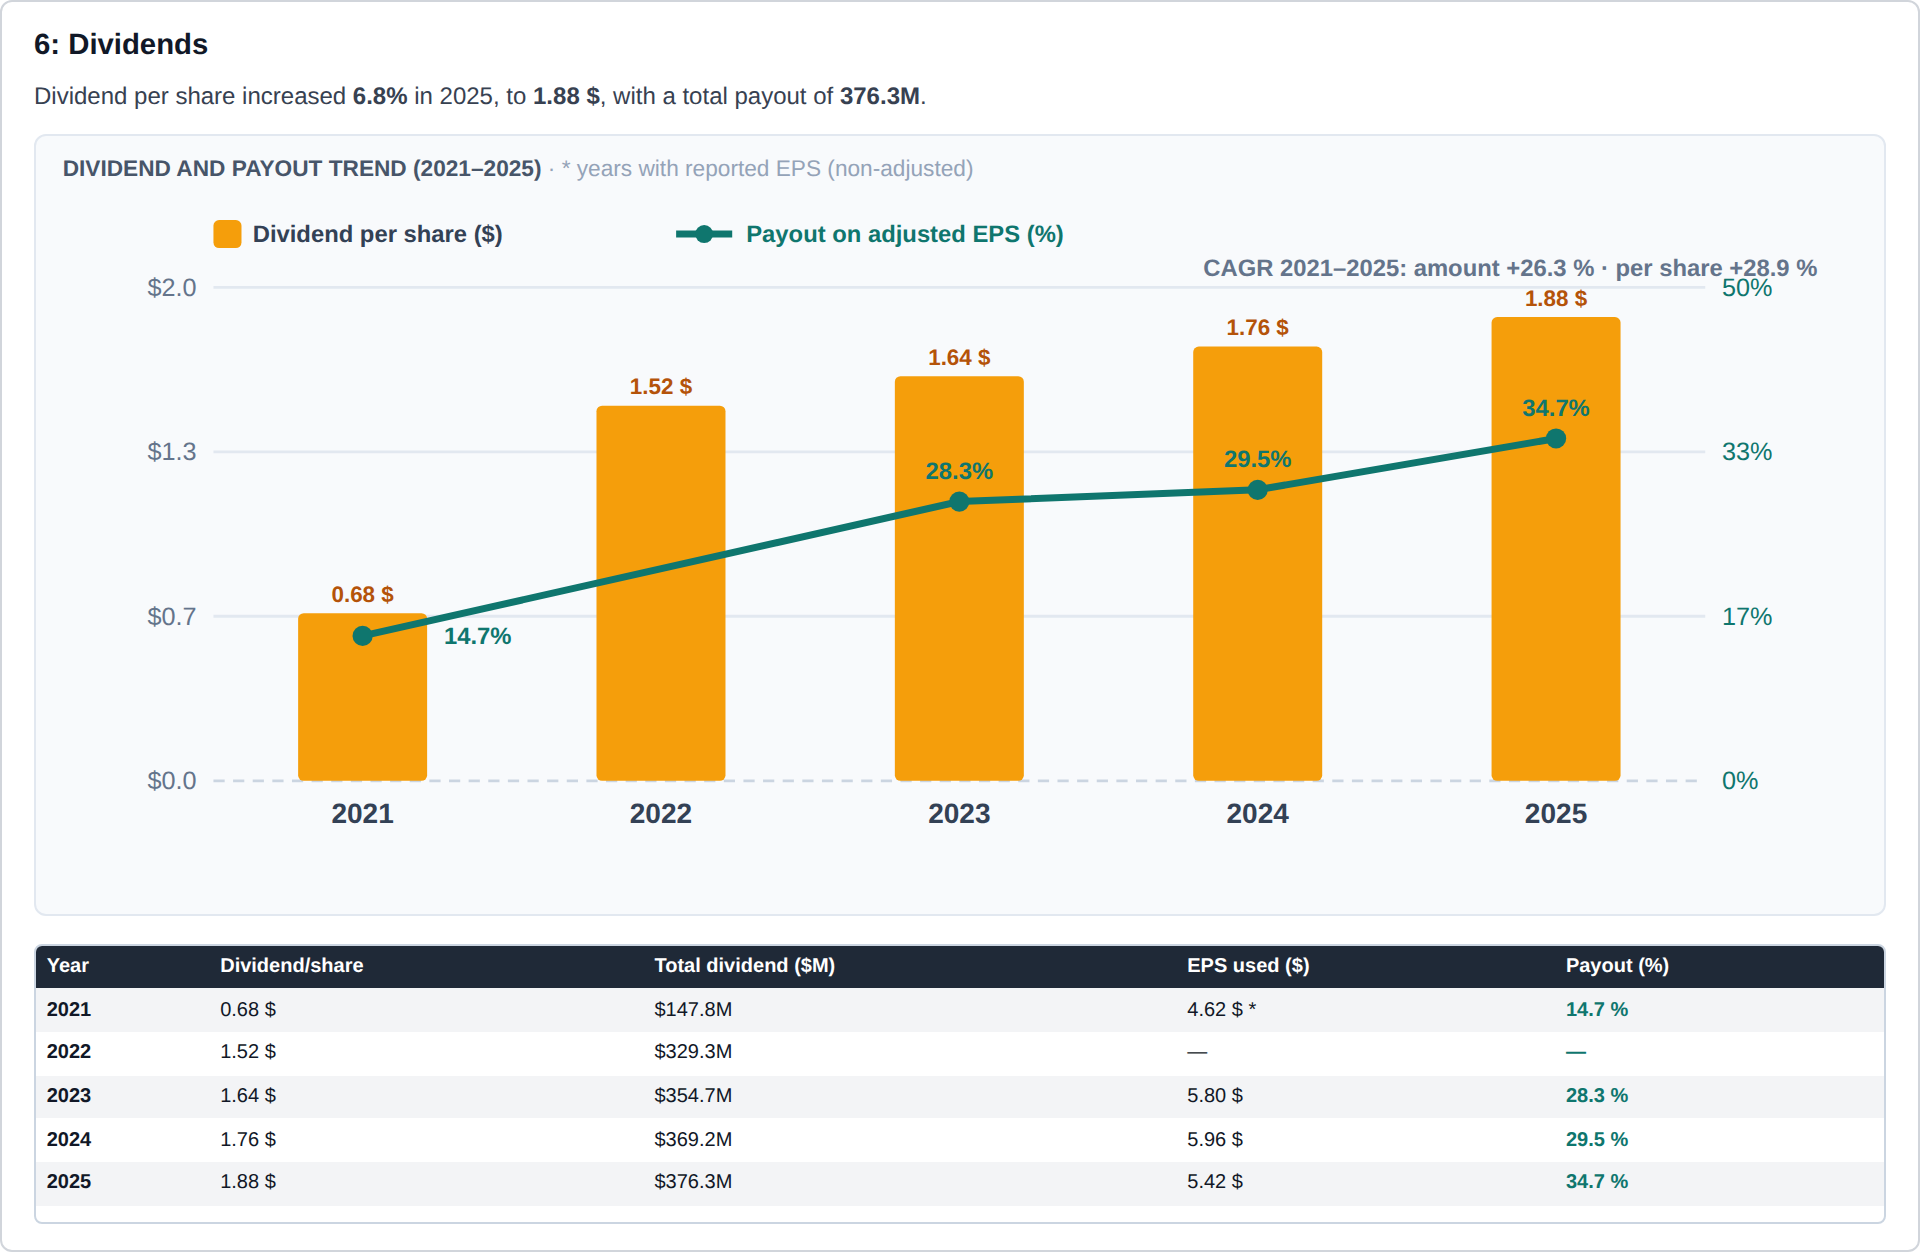Click the 2022 dividend bar

click(661, 593)
